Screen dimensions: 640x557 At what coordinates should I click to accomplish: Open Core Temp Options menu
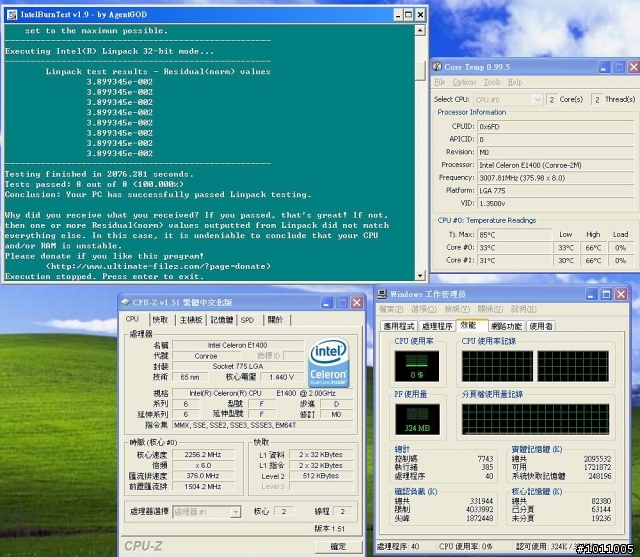pyautogui.click(x=464, y=82)
